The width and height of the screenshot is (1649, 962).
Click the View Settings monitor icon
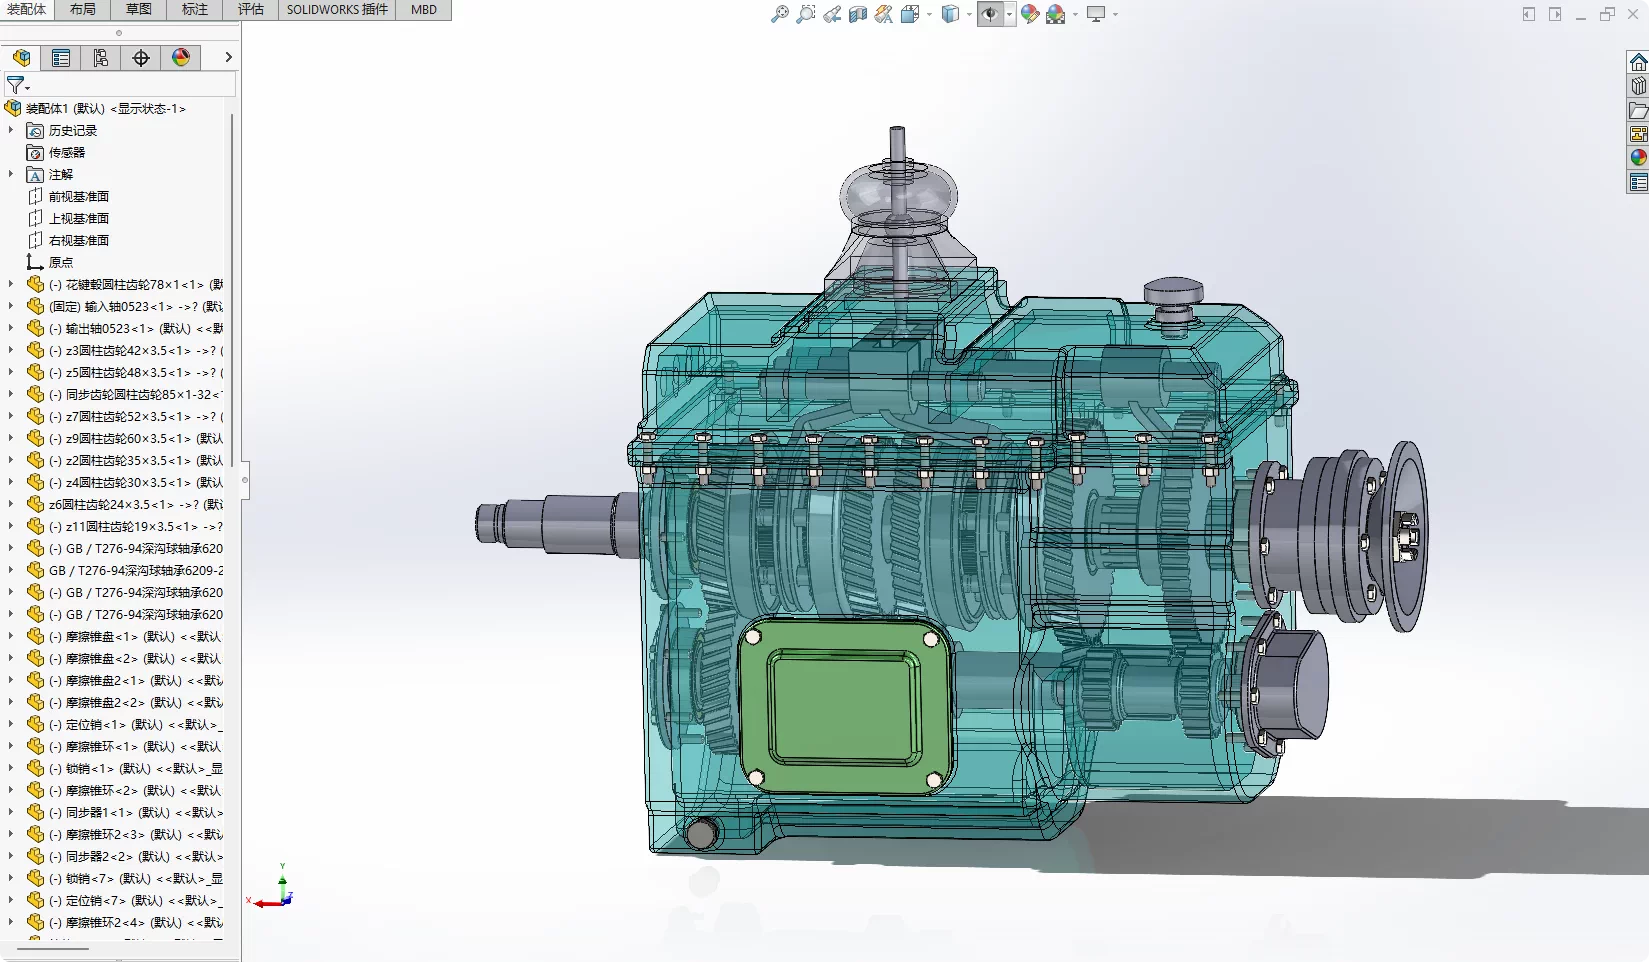(x=1096, y=14)
